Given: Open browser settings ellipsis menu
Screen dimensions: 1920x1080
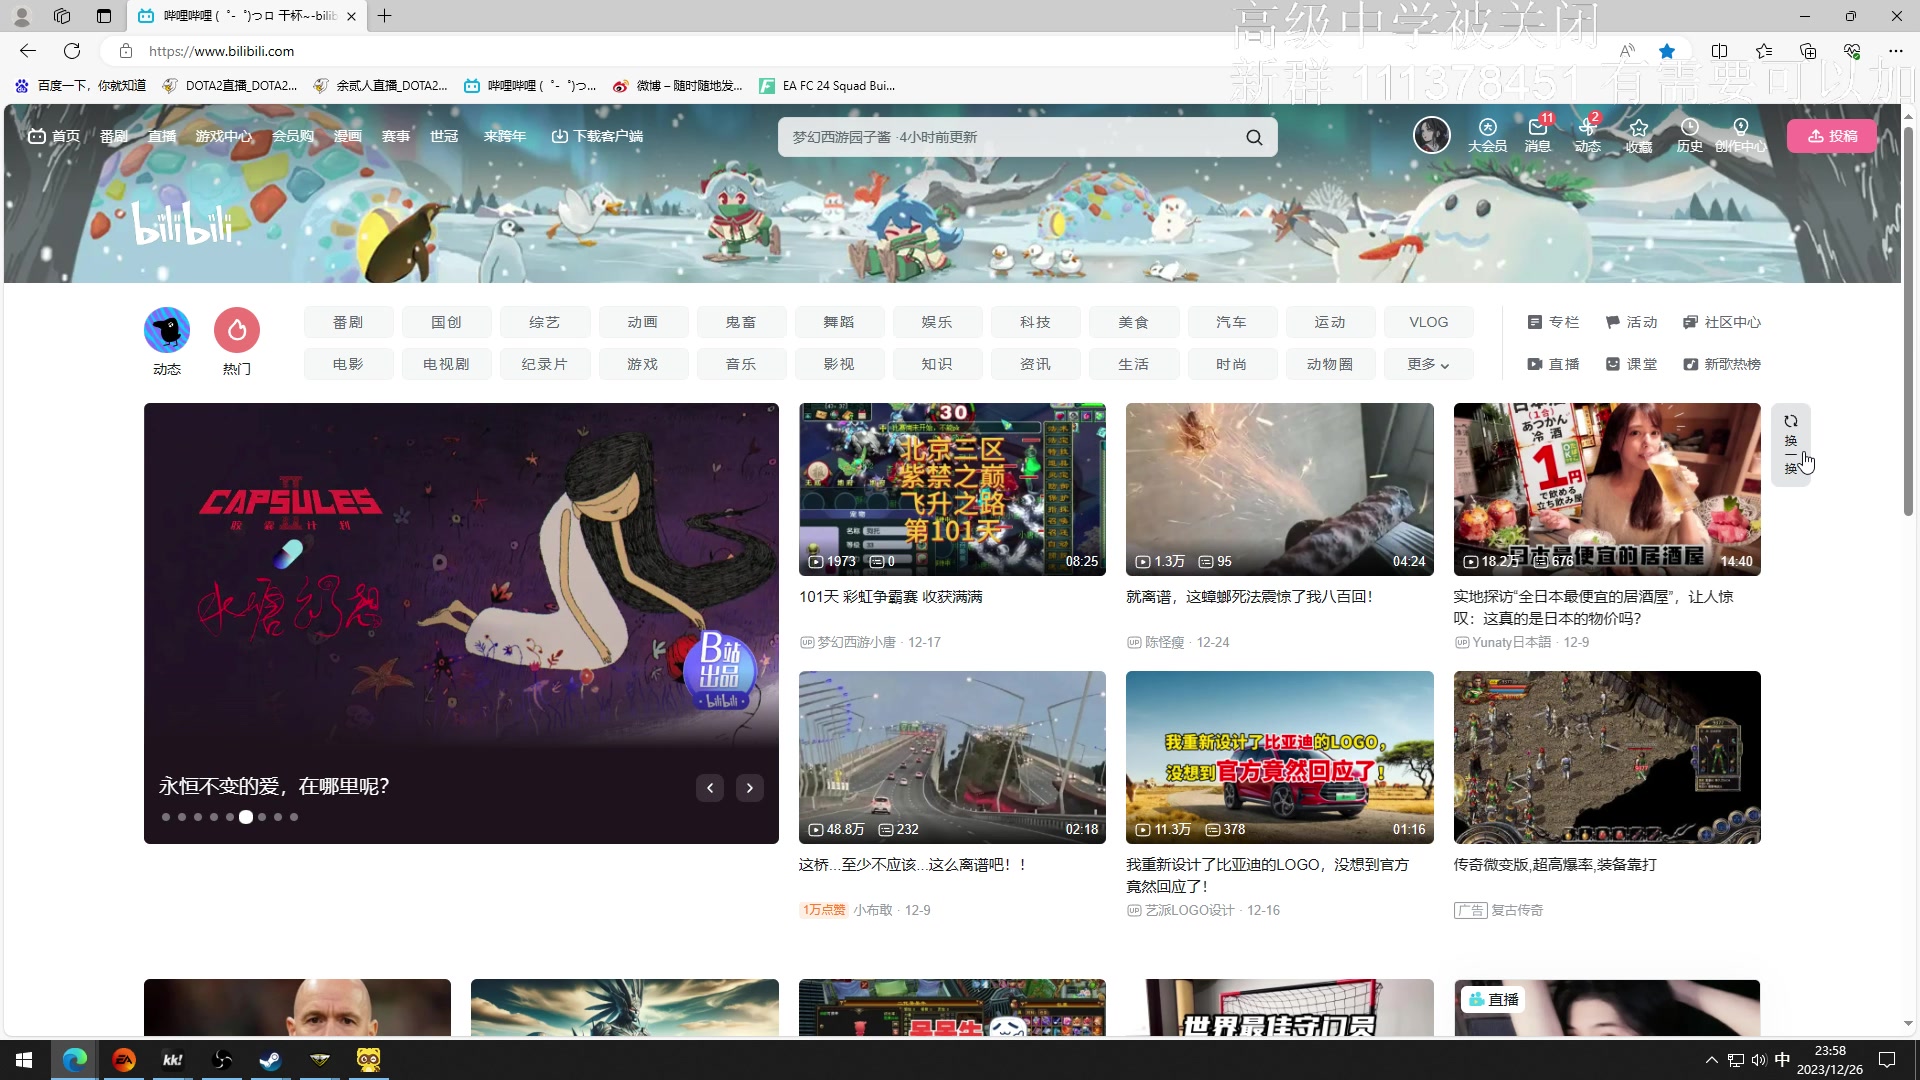Looking at the screenshot, I should point(1895,51).
